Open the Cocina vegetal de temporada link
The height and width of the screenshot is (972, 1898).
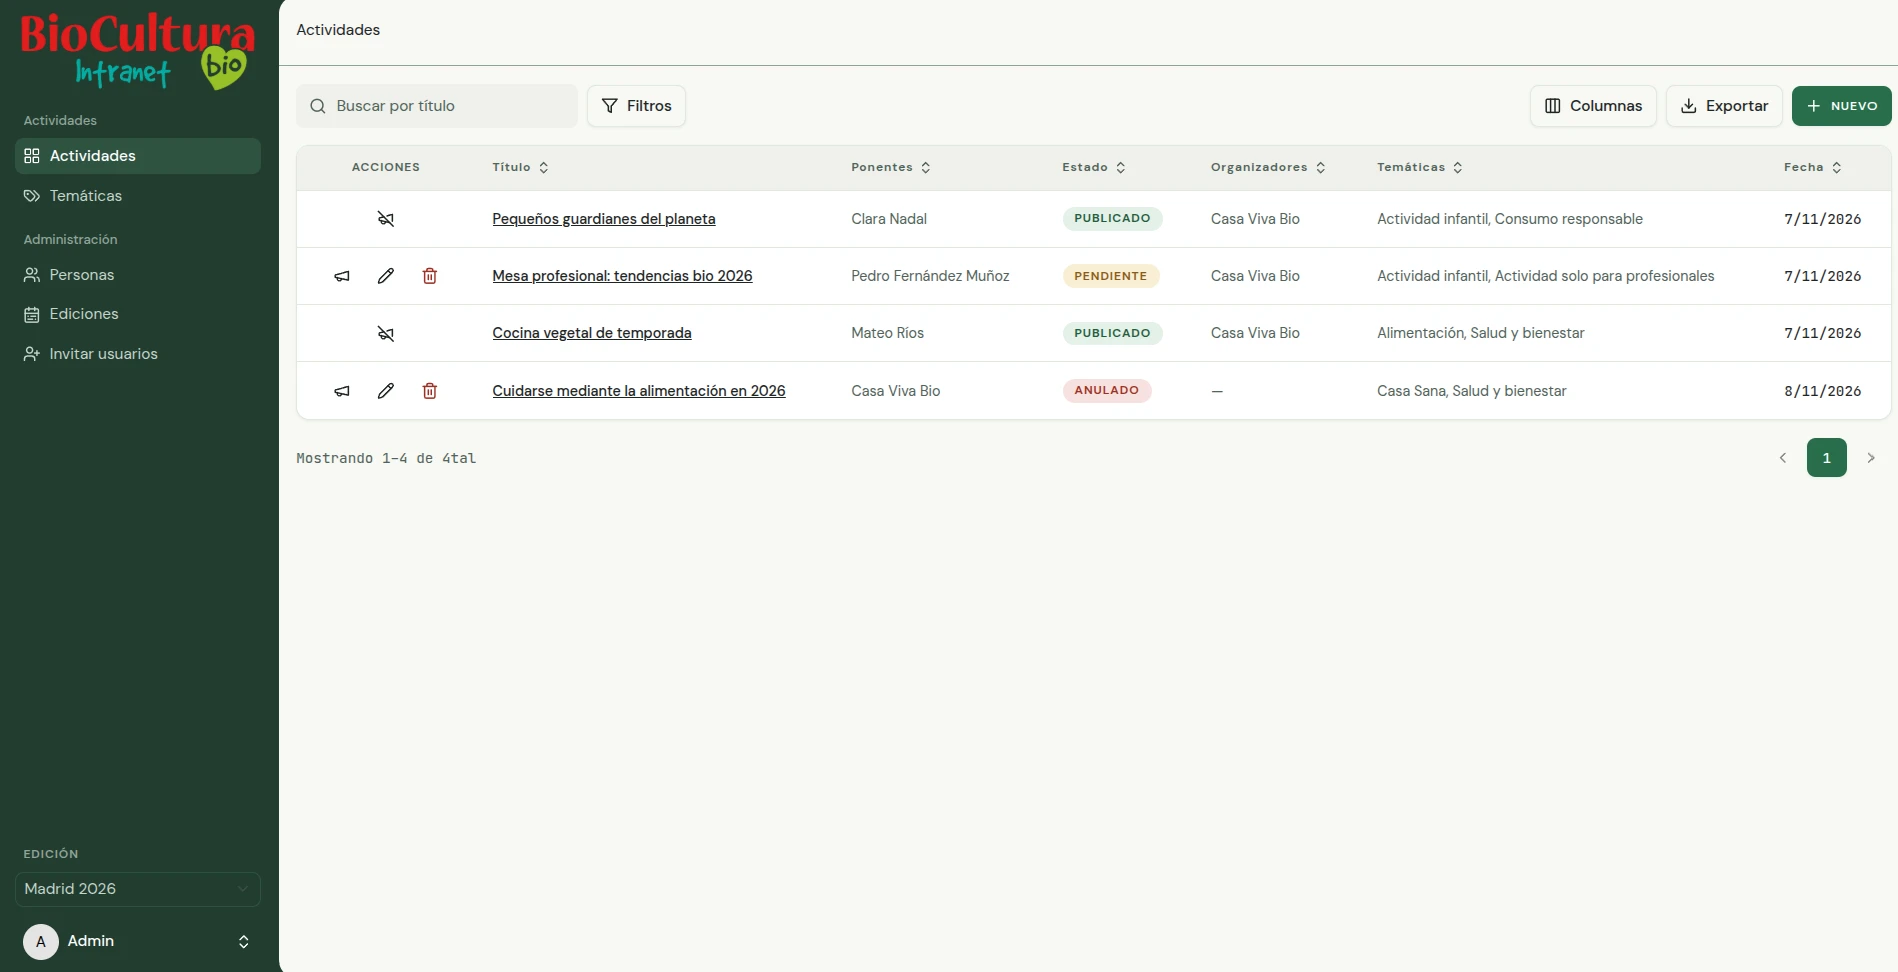click(x=592, y=333)
